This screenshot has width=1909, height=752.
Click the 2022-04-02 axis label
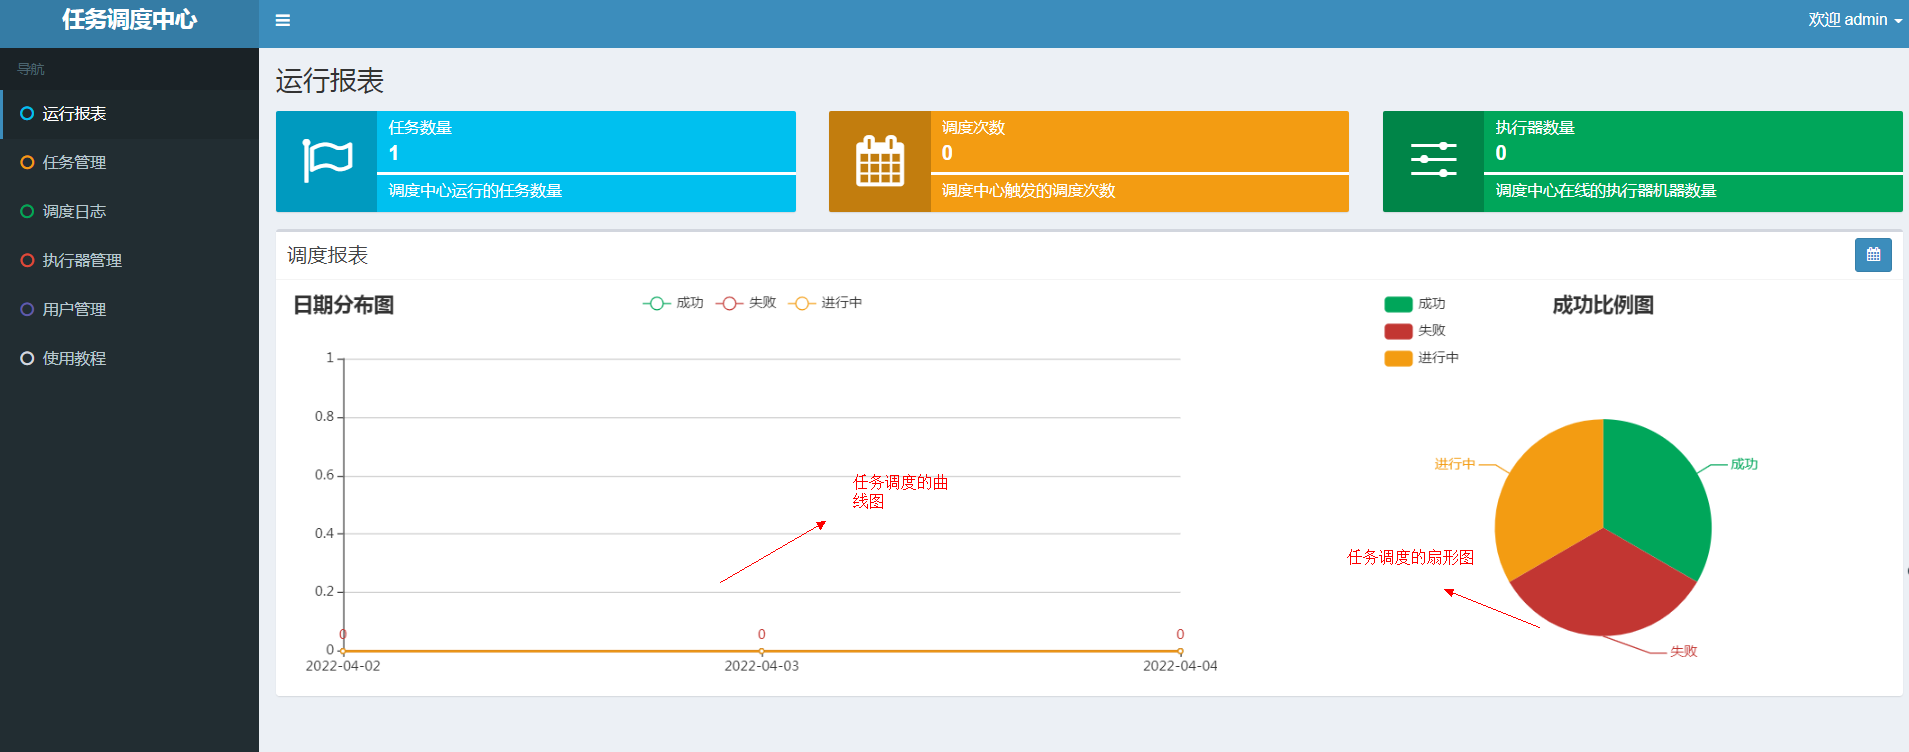click(x=343, y=666)
